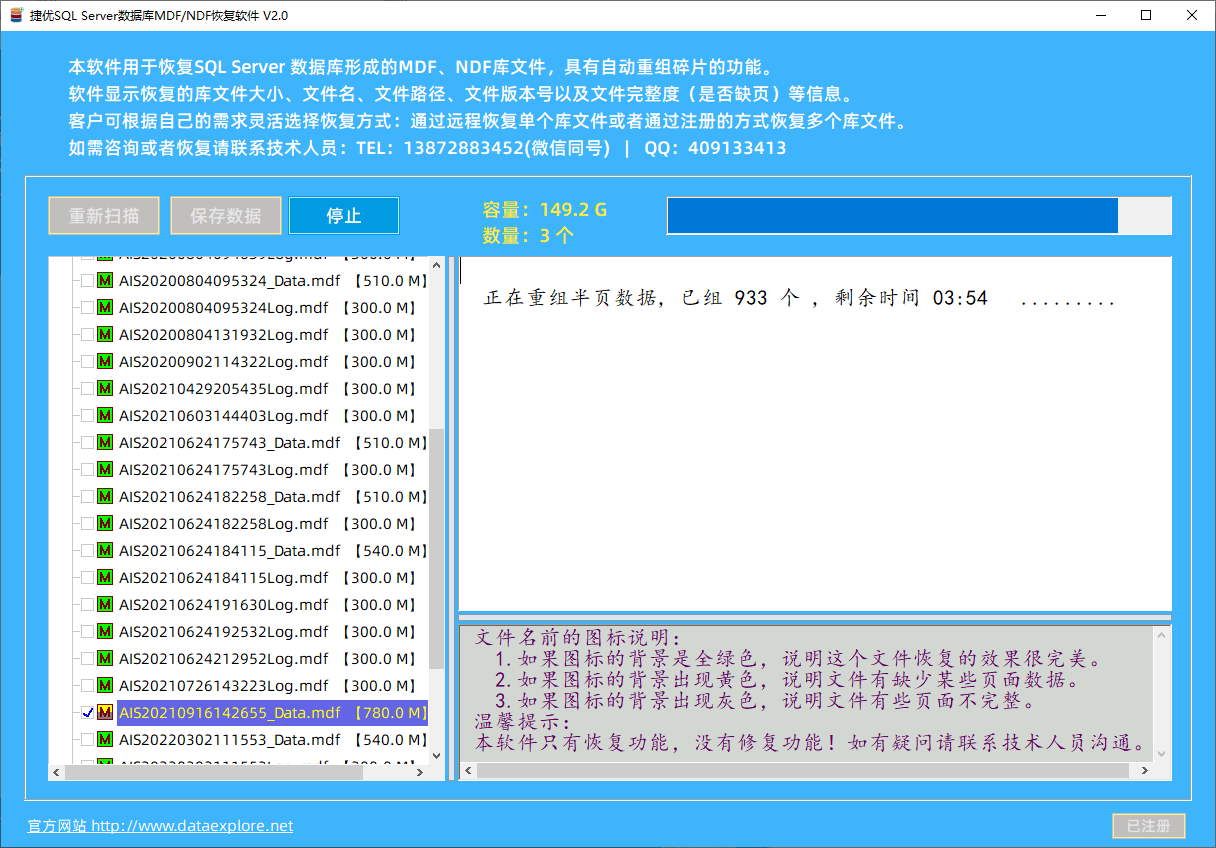This screenshot has width=1216, height=848.
Task: Check the box for AIS20200804095324_Data.mdf
Action: [x=87, y=281]
